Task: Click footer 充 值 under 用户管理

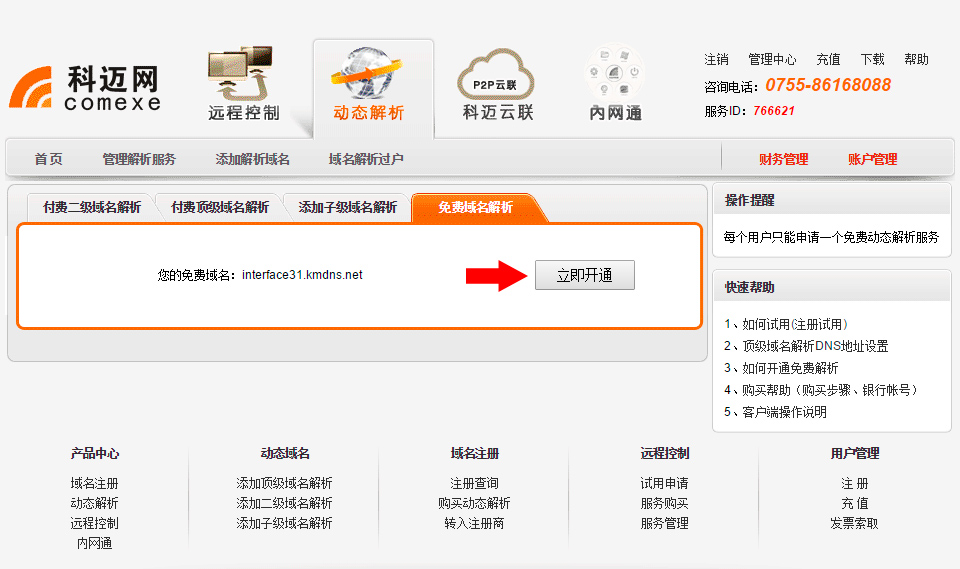Action: pyautogui.click(x=855, y=503)
